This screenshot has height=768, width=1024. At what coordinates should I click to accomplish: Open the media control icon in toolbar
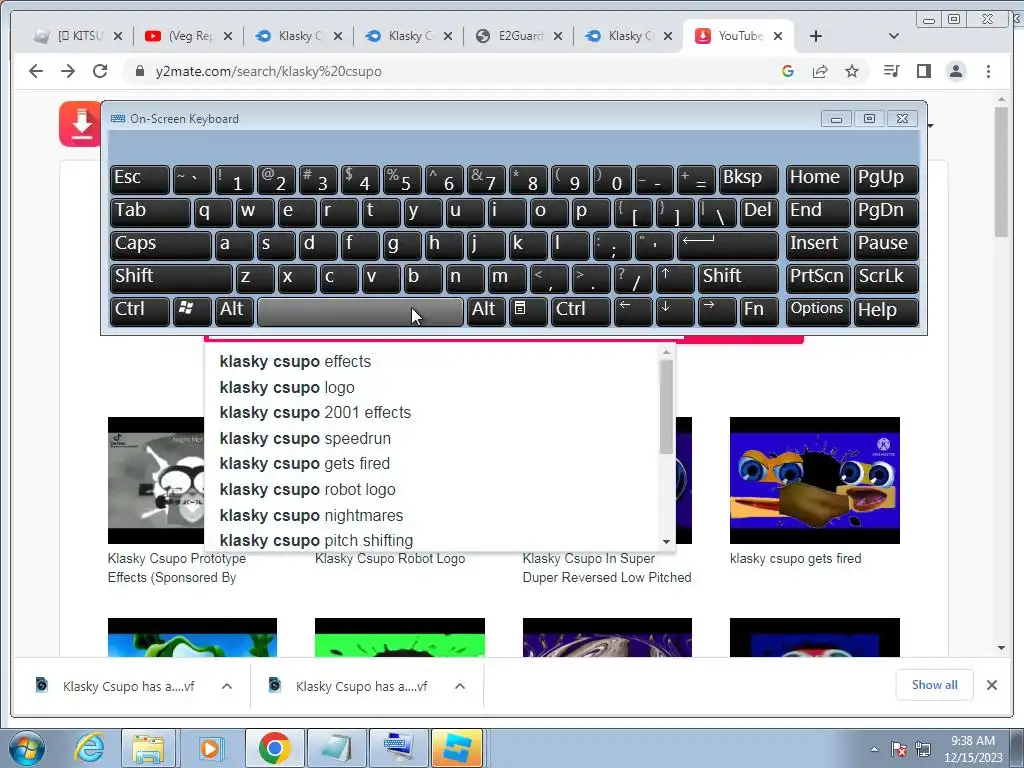pyautogui.click(x=891, y=71)
